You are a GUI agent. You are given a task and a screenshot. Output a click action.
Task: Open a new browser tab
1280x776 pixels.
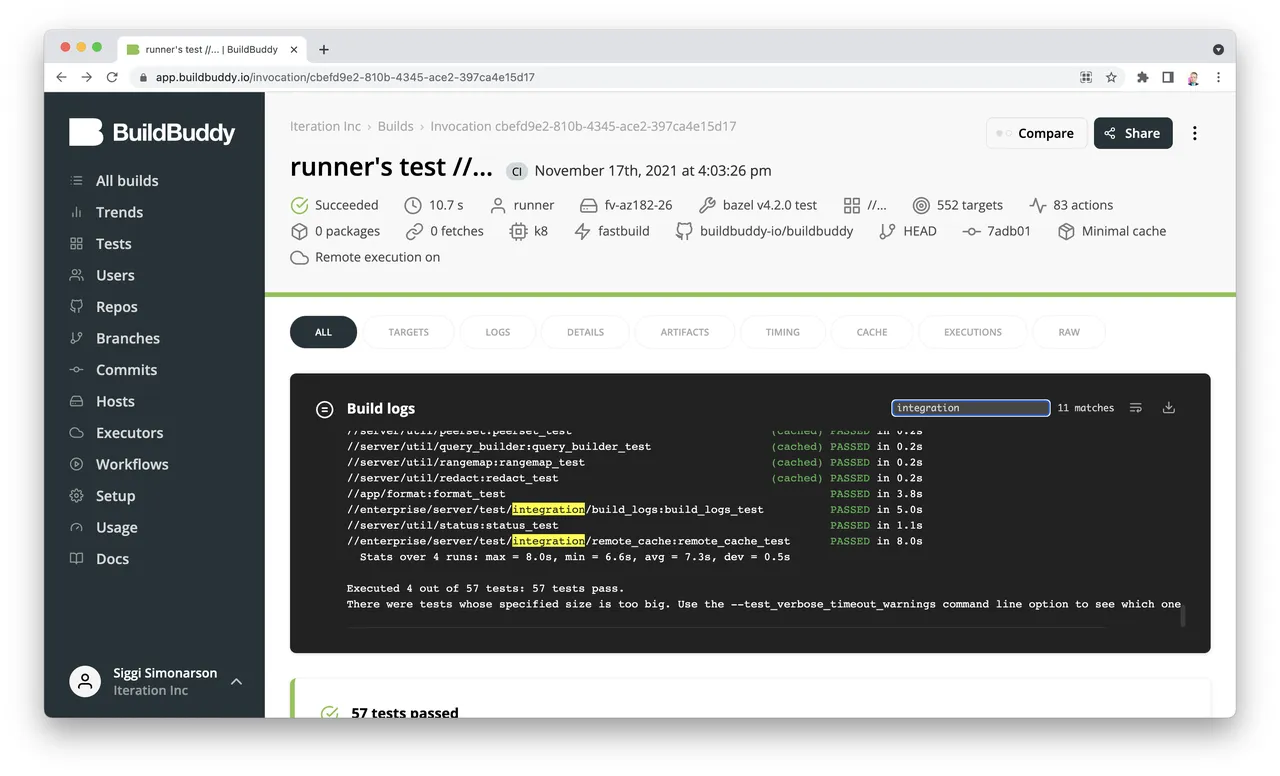(324, 49)
